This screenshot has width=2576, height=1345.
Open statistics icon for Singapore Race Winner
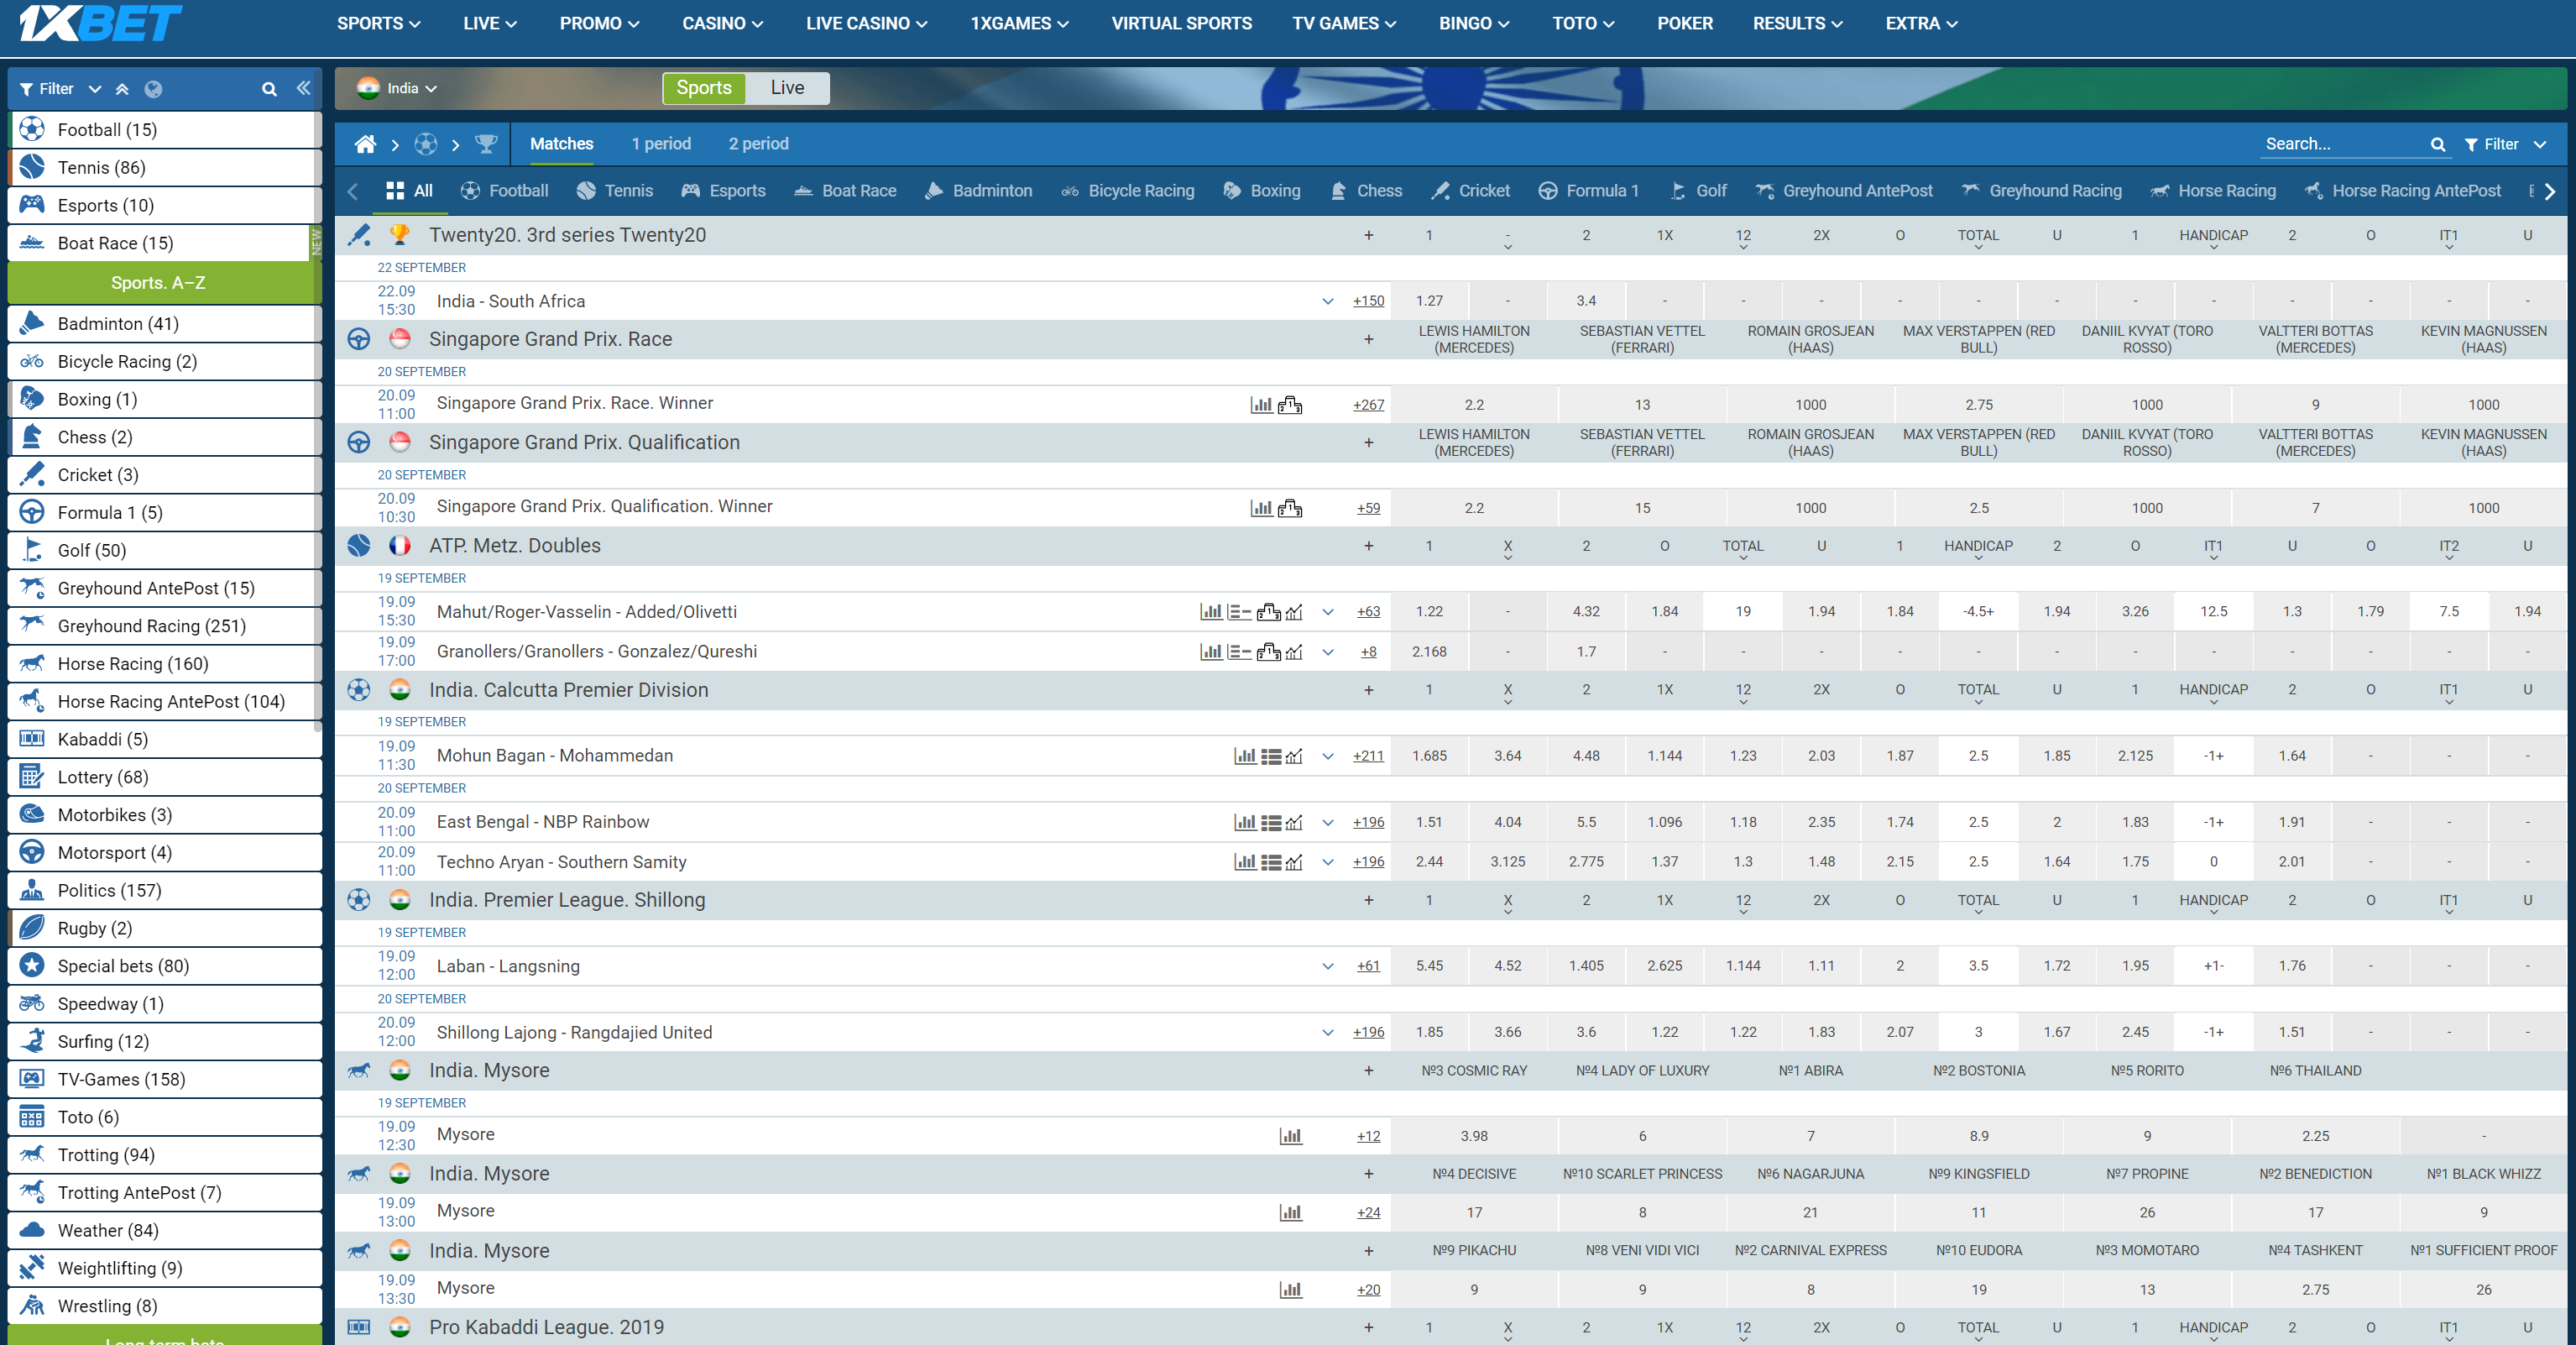point(1261,405)
